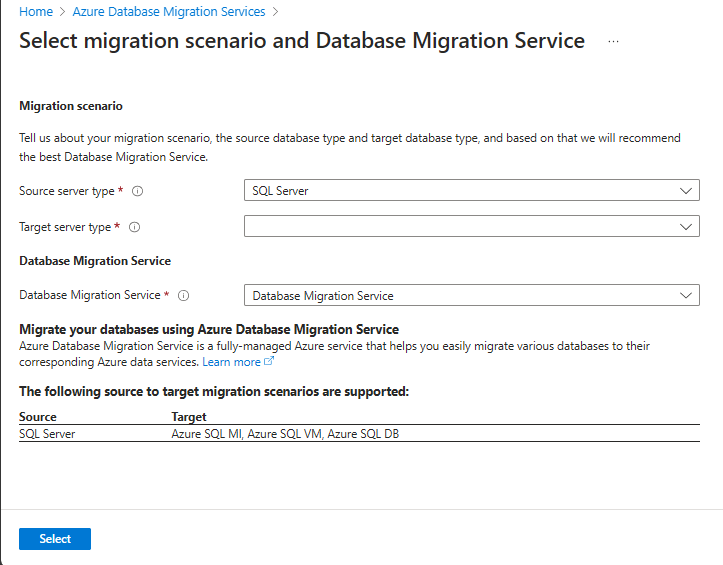Click the chevron arrow in SQL Server dropdown
The width and height of the screenshot is (723, 565).
(686, 190)
